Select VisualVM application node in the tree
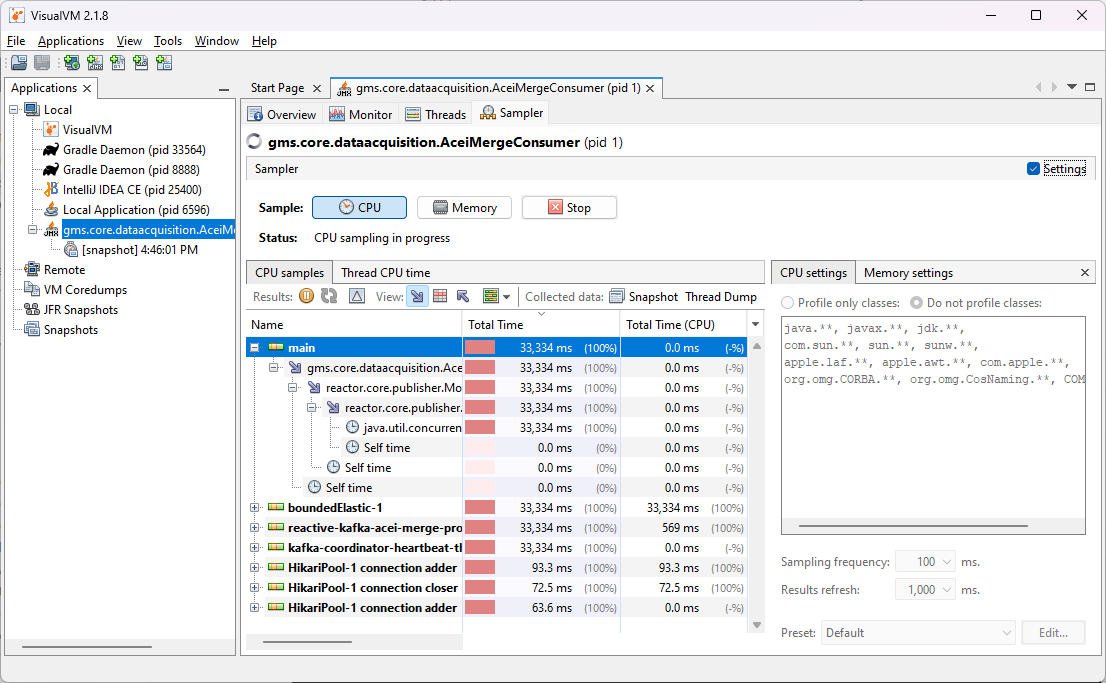The width and height of the screenshot is (1106, 683). tap(87, 130)
